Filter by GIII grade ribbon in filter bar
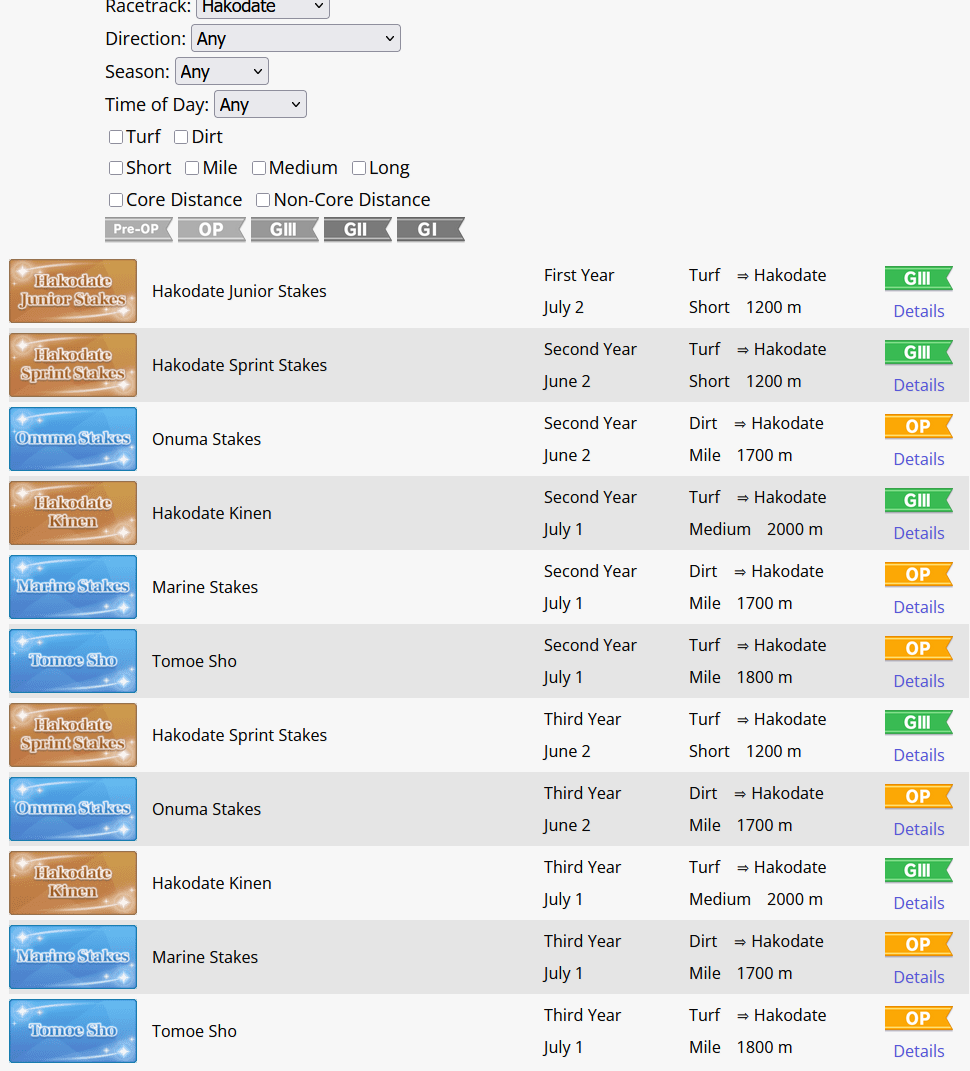Image resolution: width=970 pixels, height=1071 pixels. click(x=285, y=230)
